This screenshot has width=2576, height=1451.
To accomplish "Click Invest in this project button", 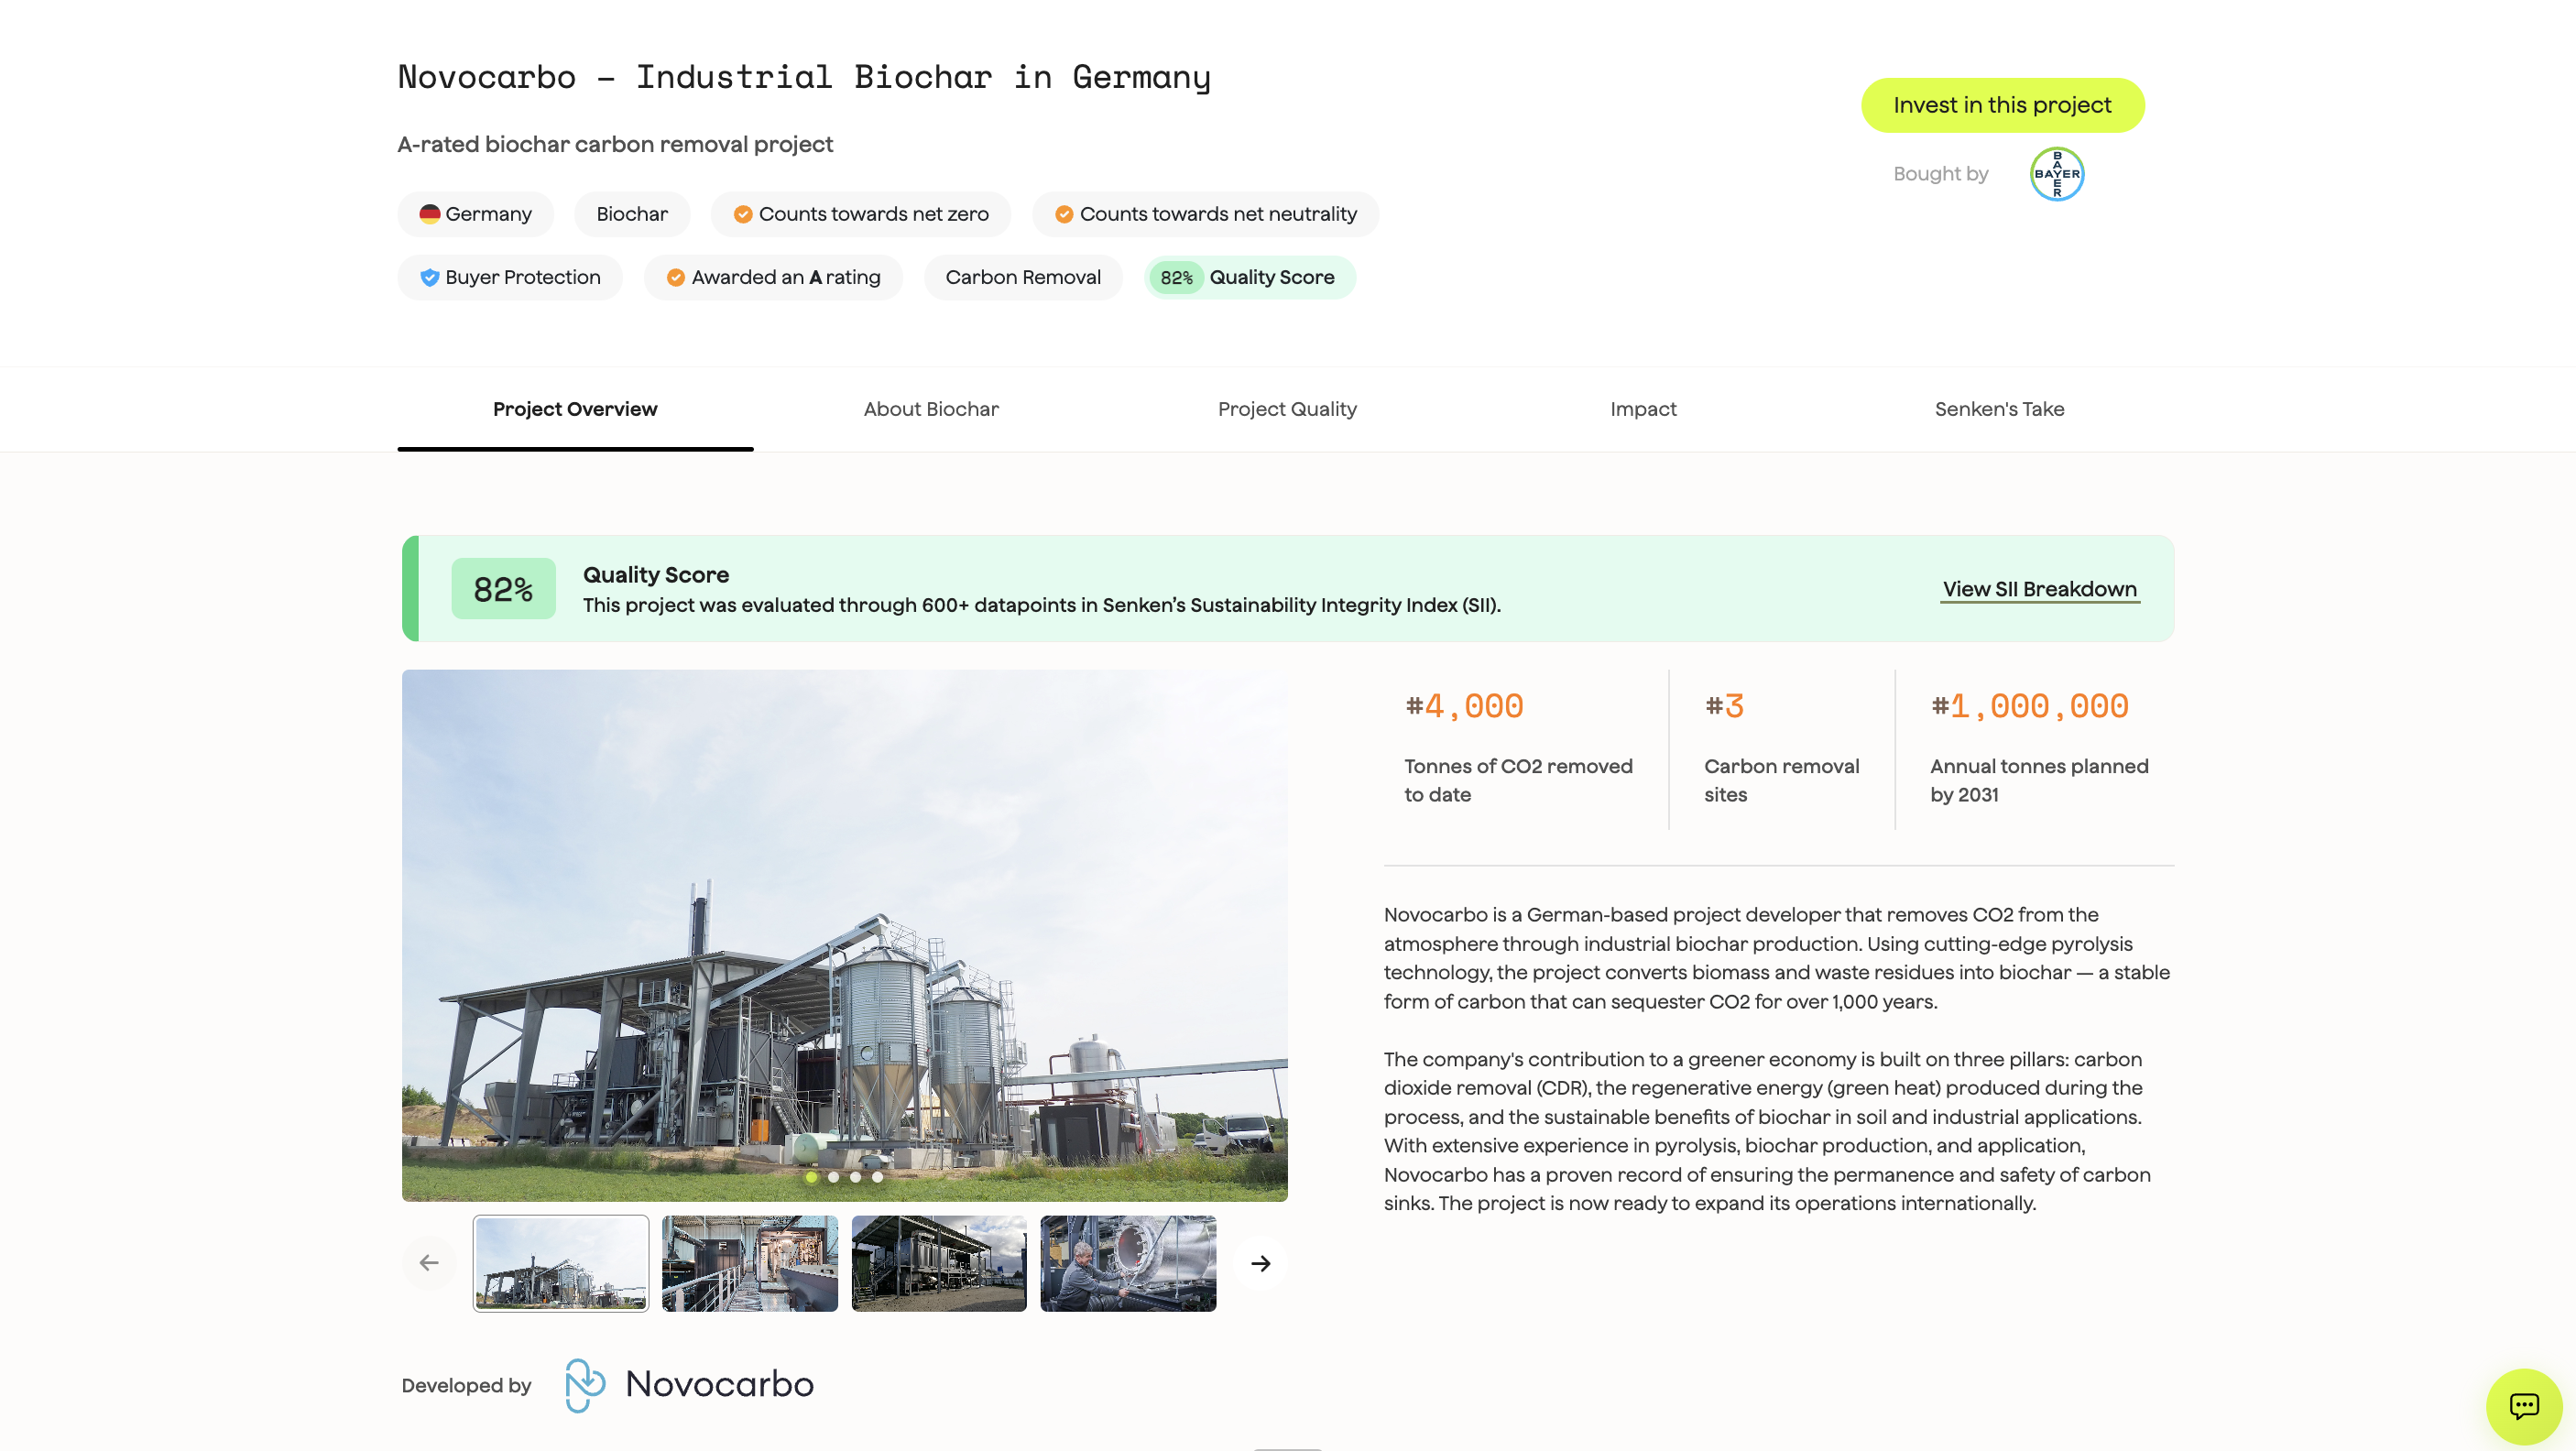I will [2002, 105].
